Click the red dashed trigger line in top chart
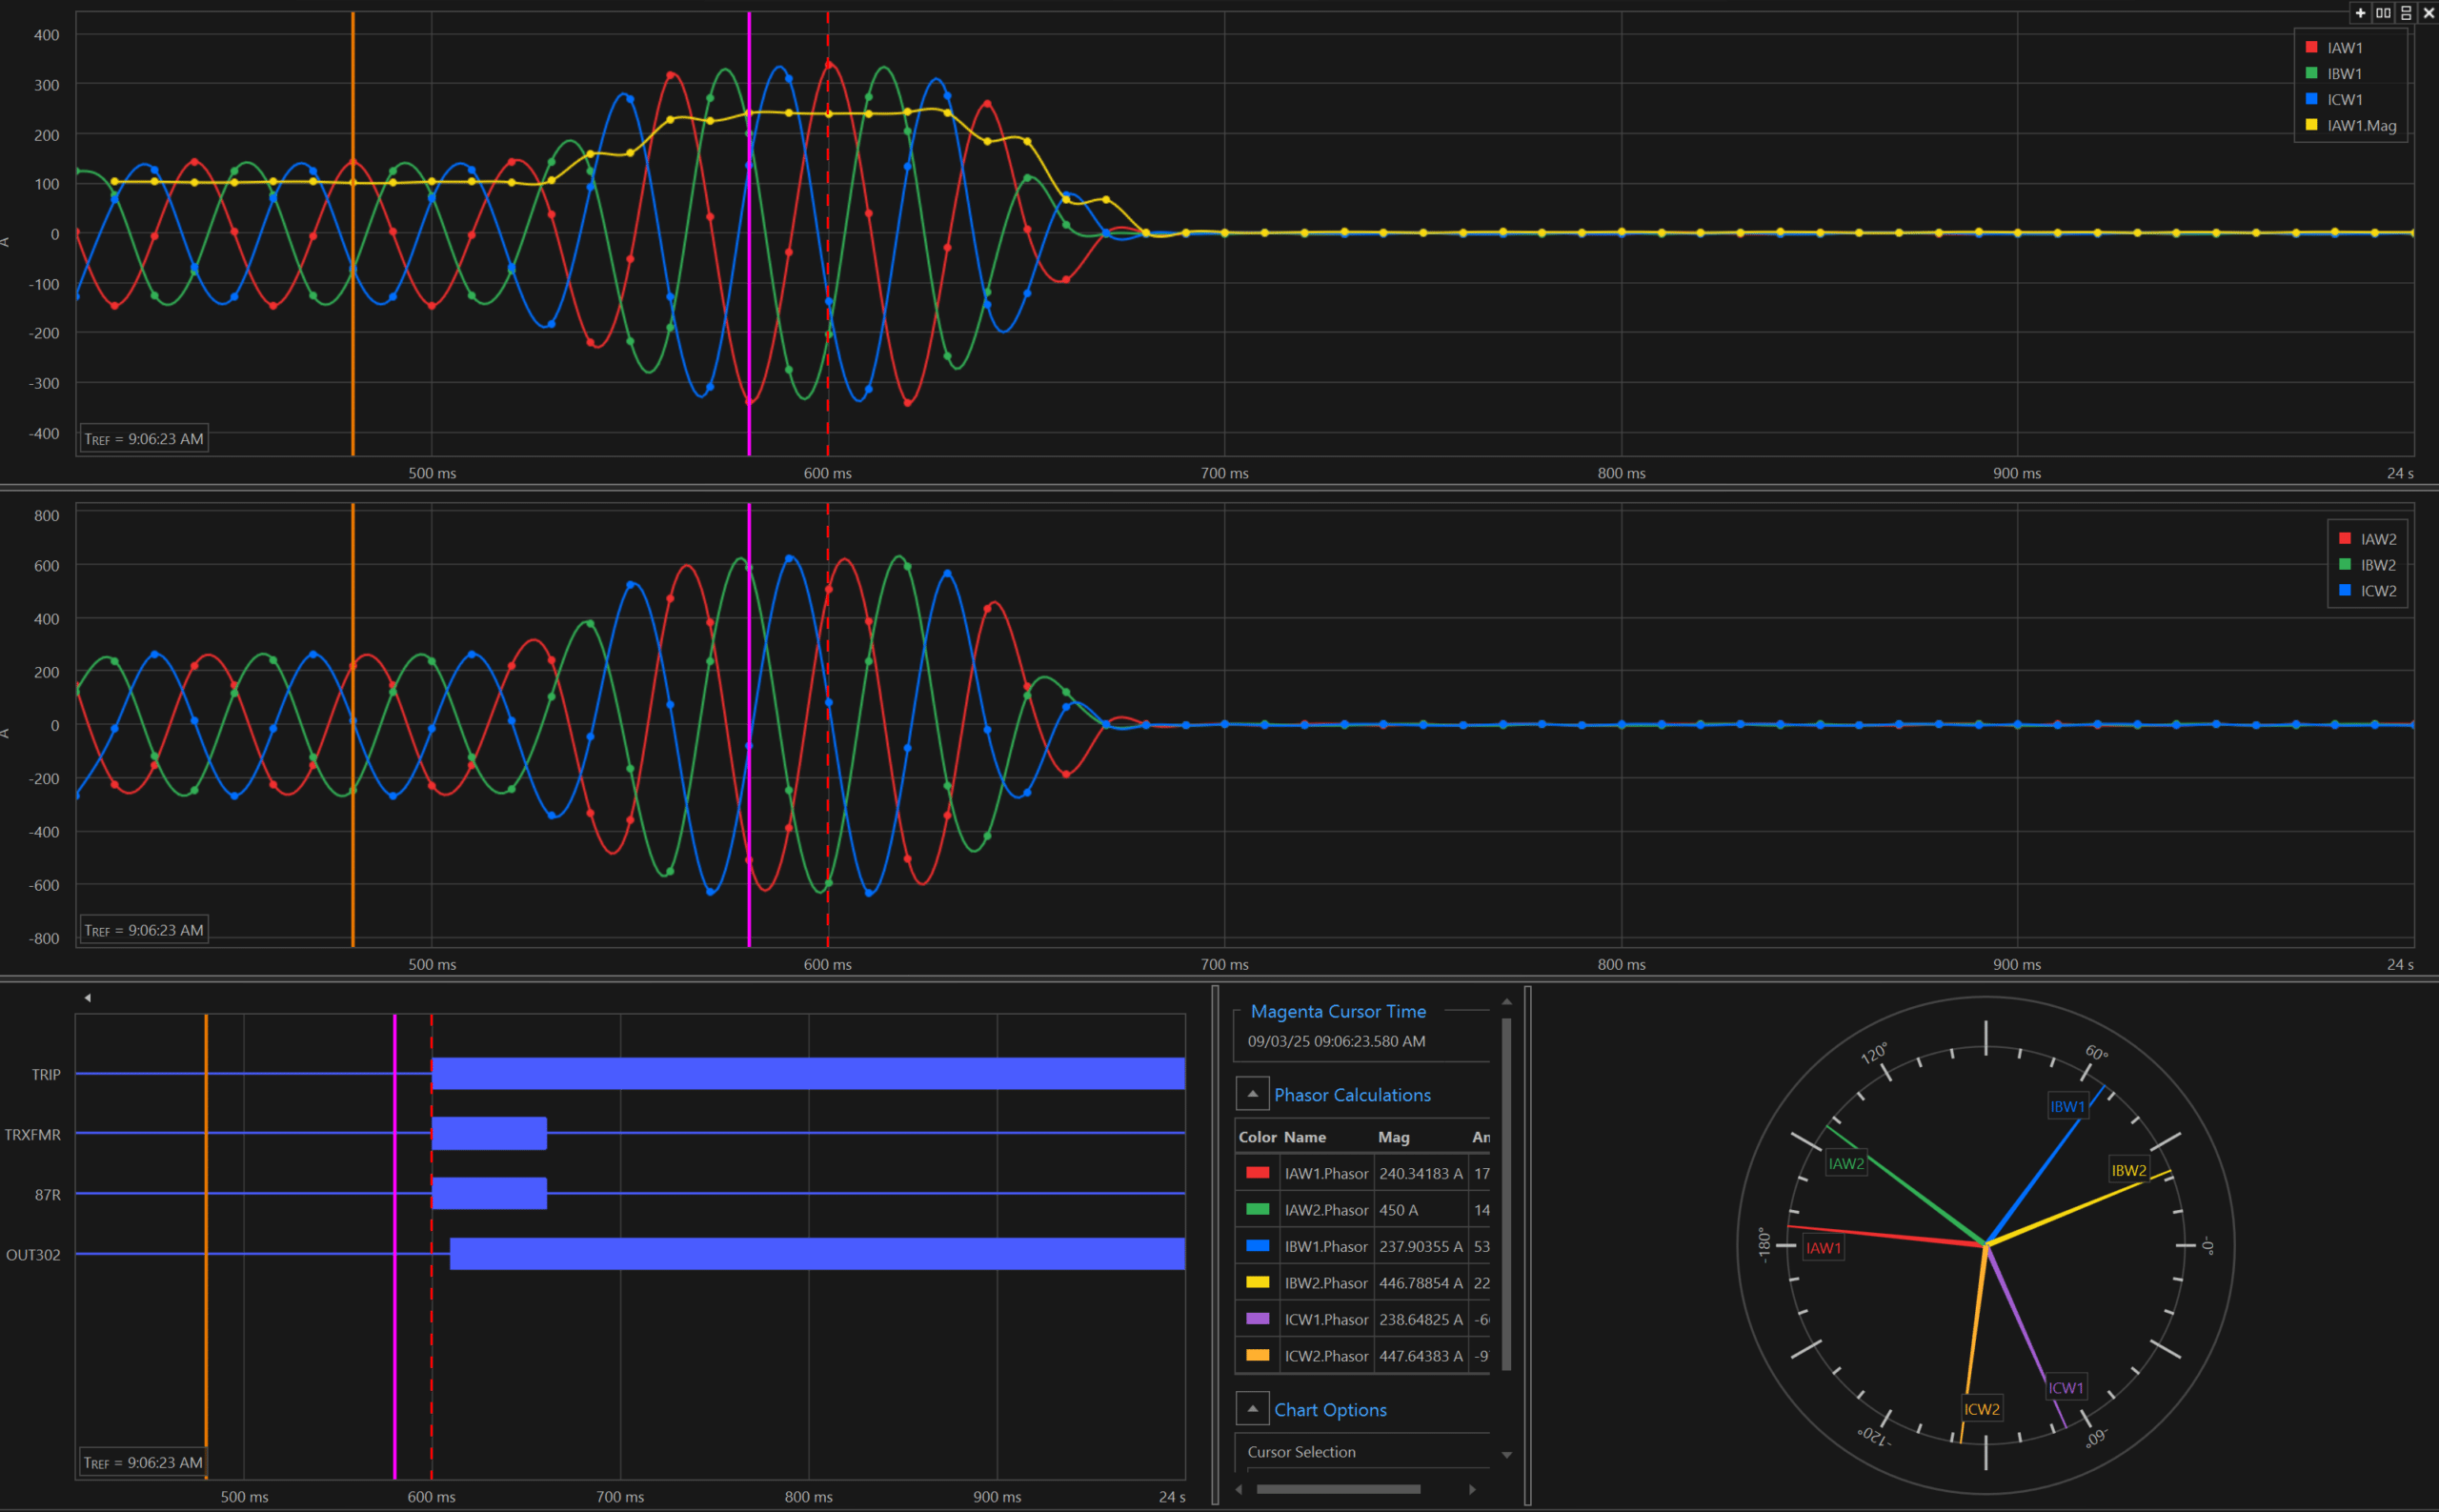2439x1512 pixels. [x=828, y=234]
